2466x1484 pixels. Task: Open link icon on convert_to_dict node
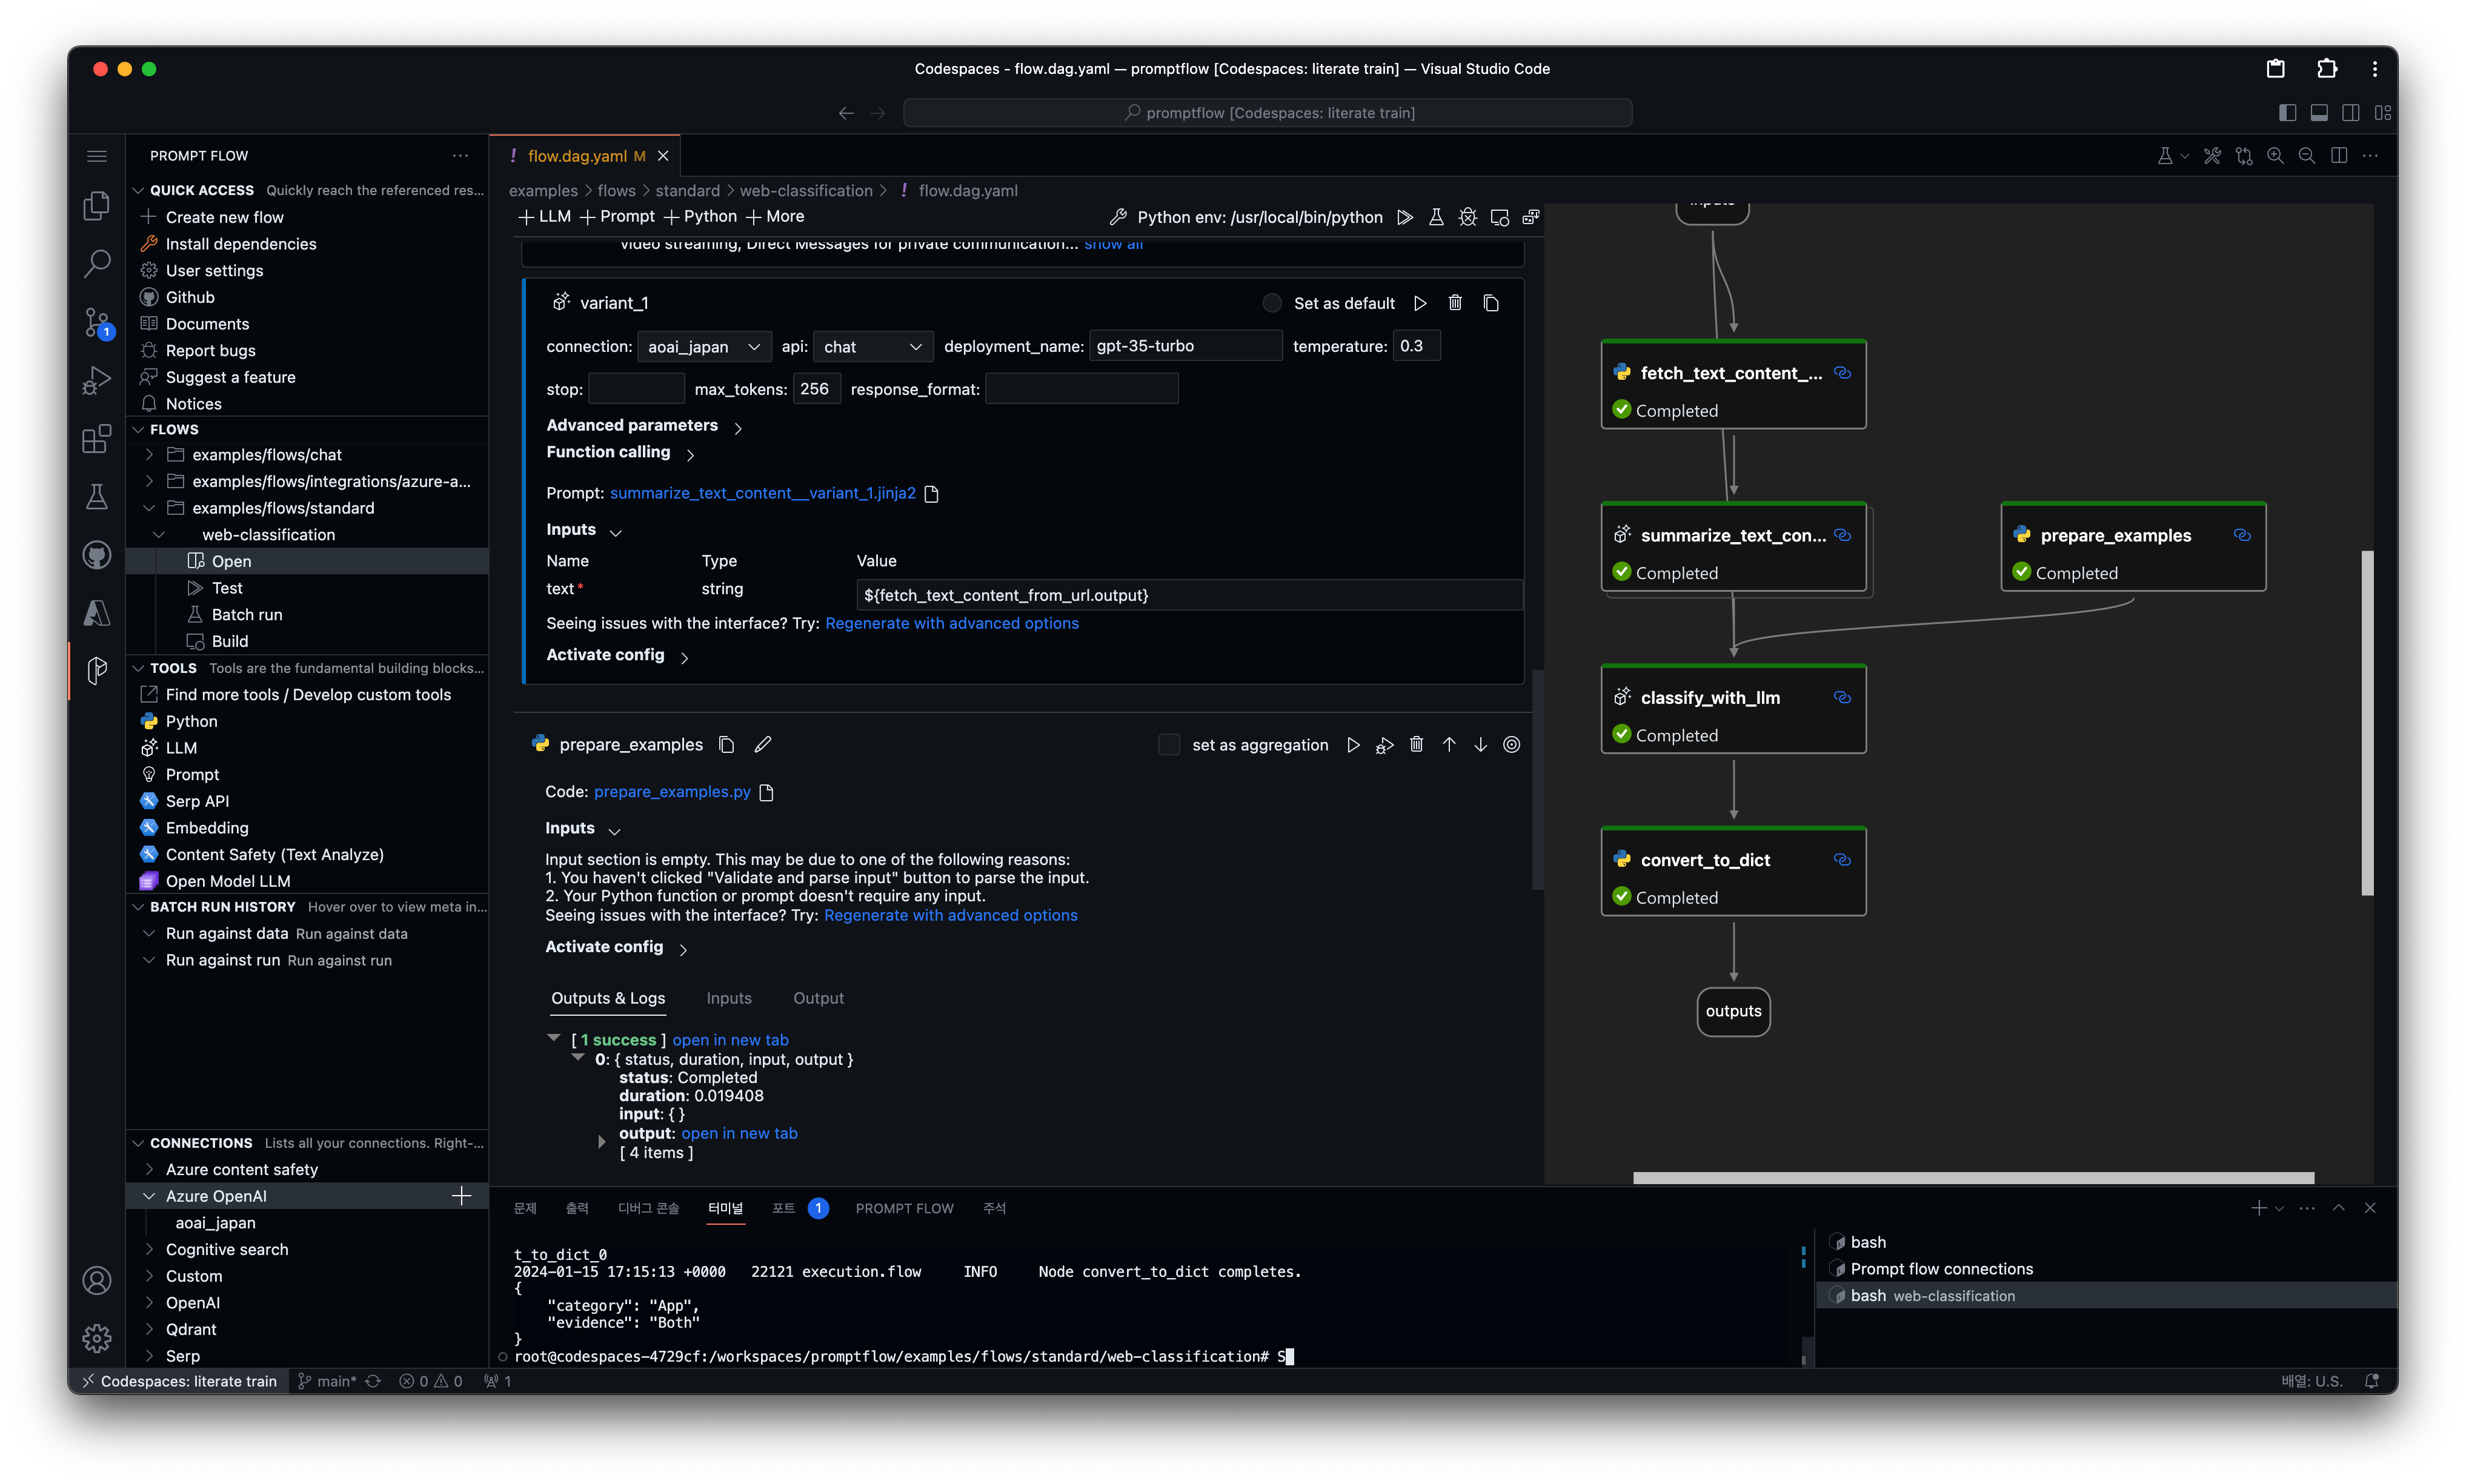click(1842, 859)
